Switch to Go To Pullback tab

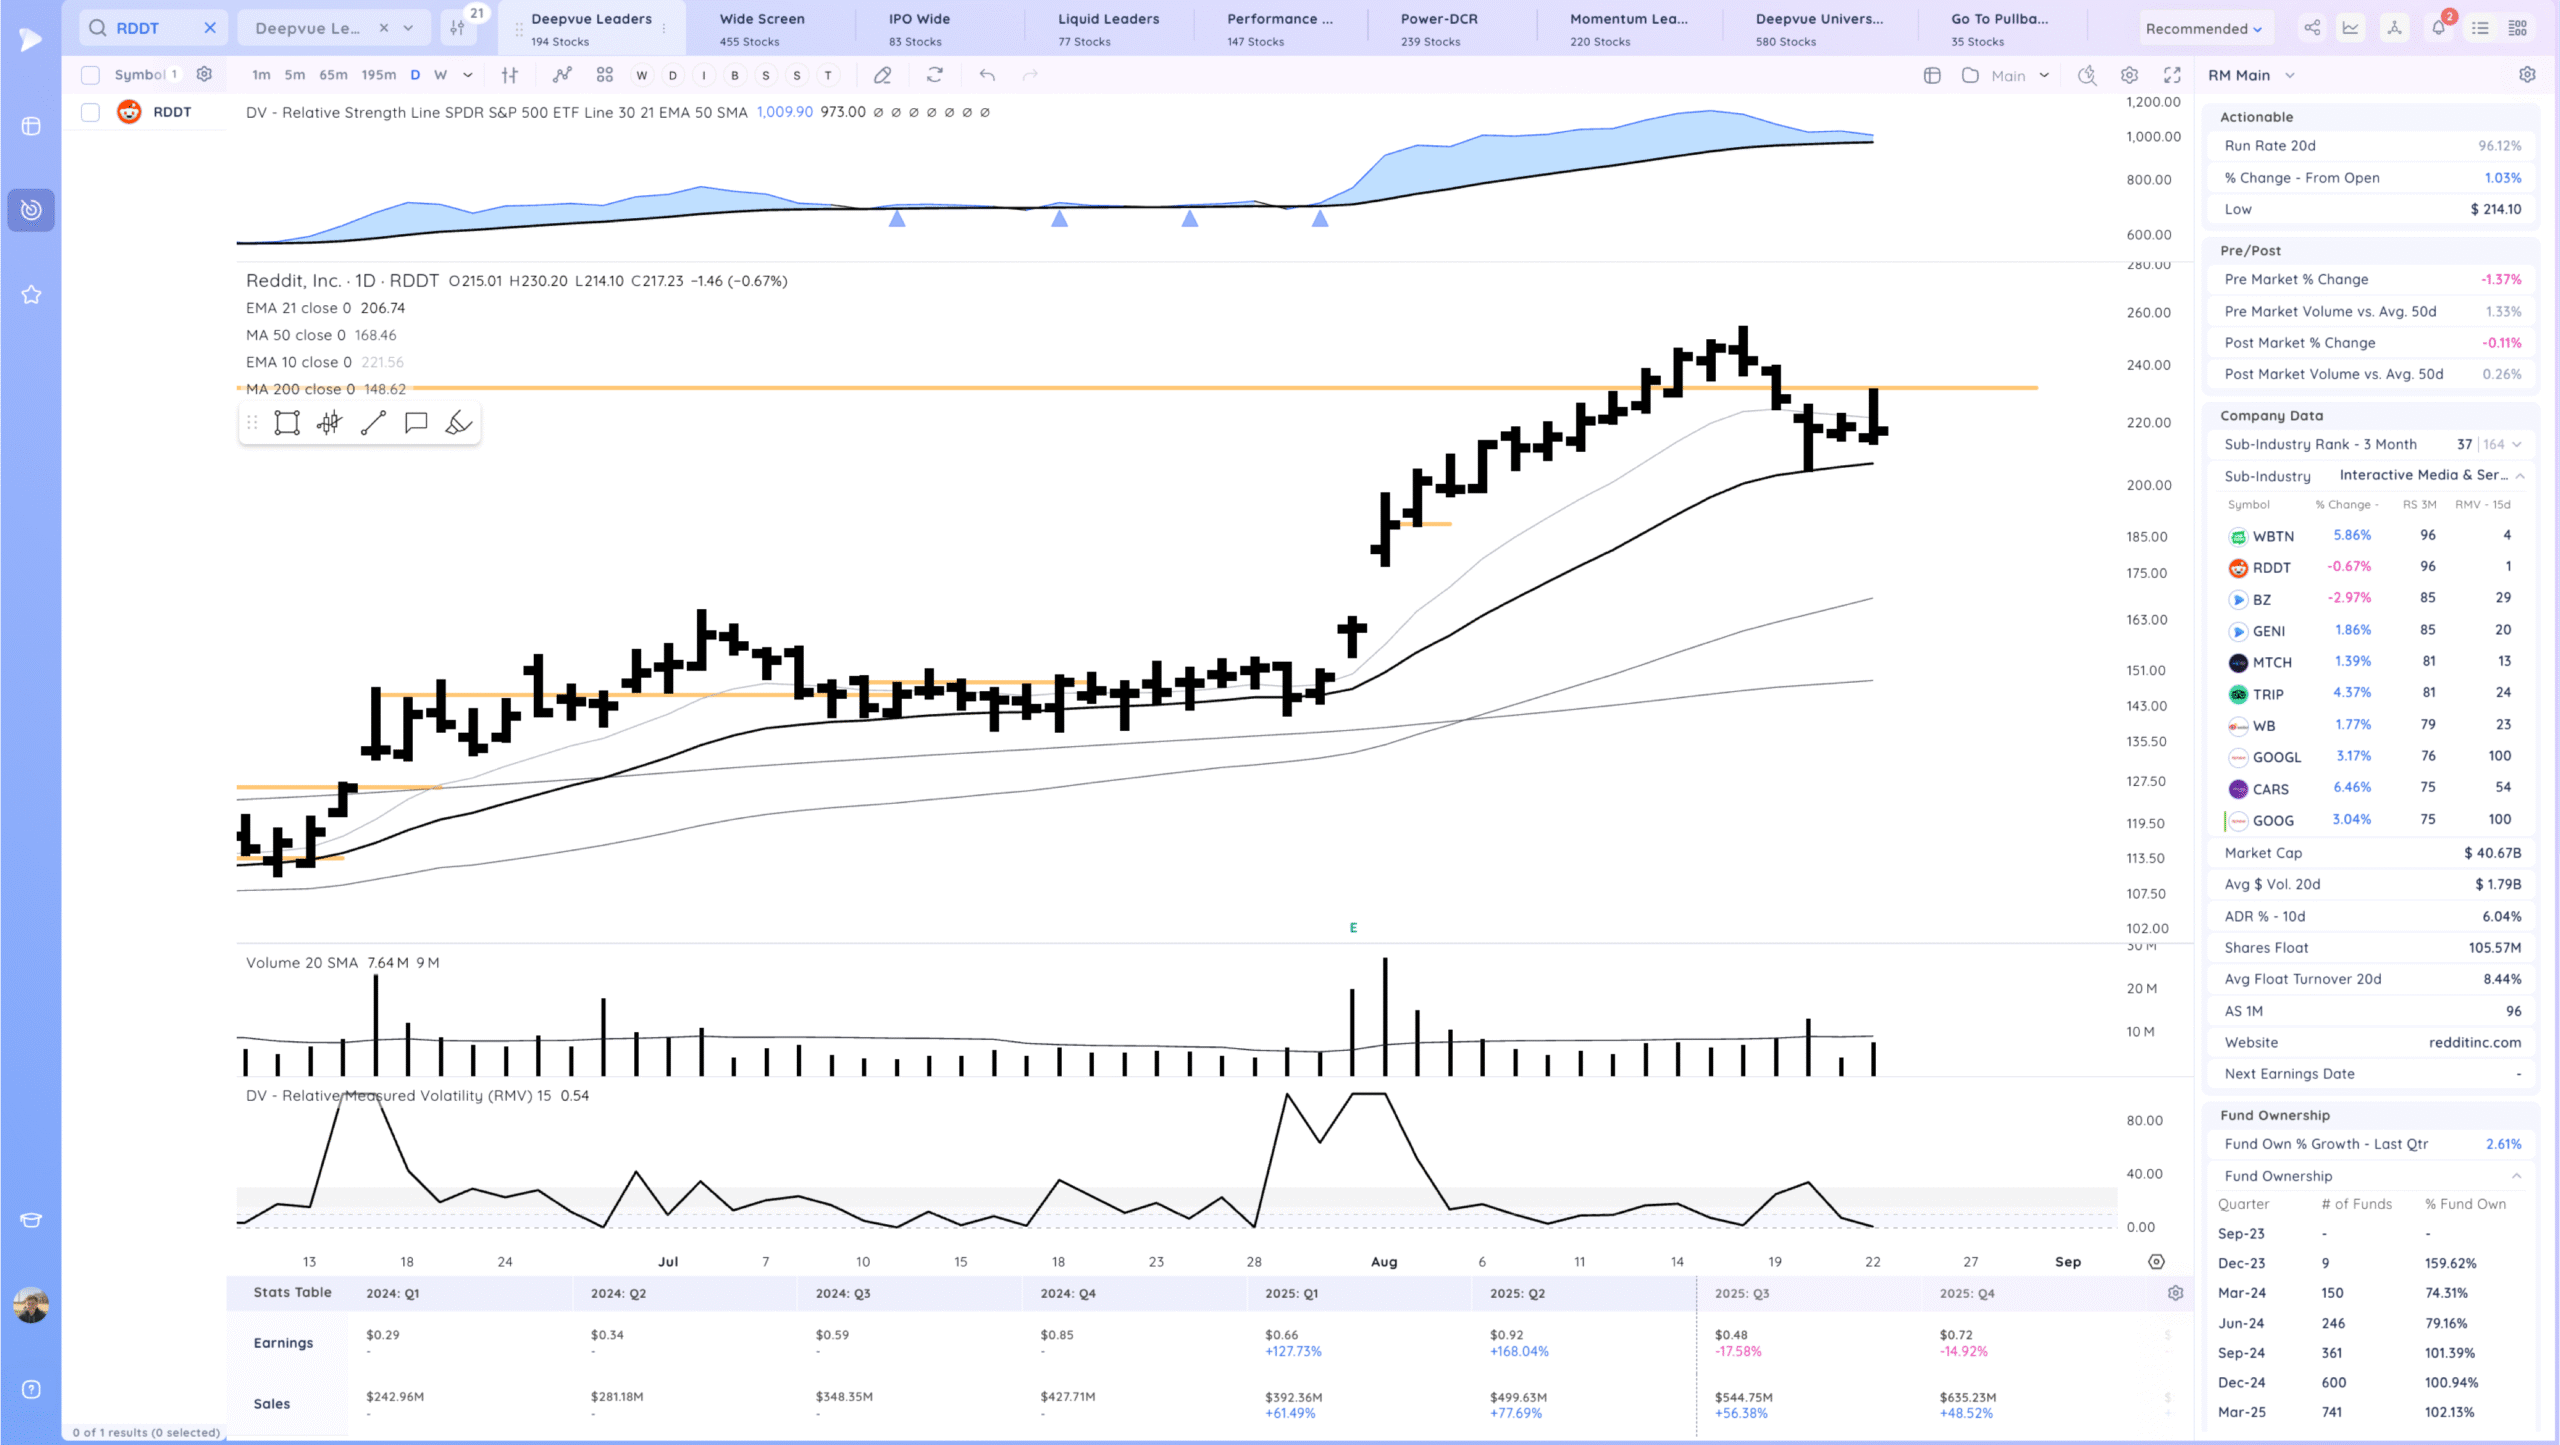[x=1999, y=28]
